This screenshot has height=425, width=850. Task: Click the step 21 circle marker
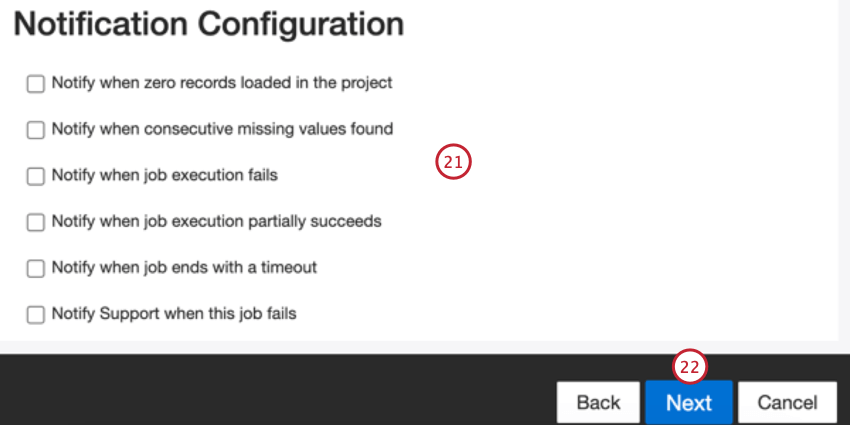pos(453,163)
